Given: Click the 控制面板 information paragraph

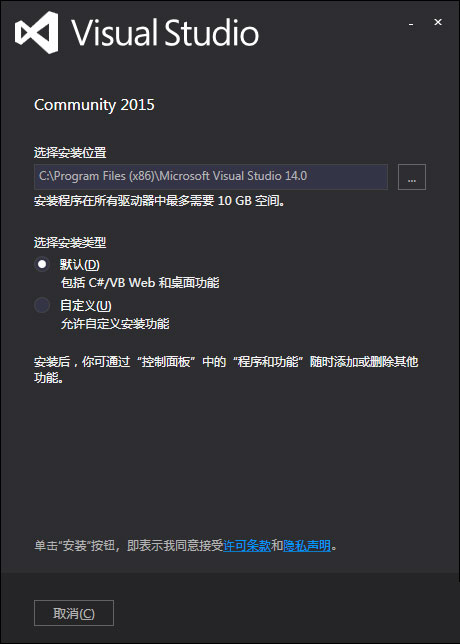Looking at the screenshot, I should click(226, 370).
